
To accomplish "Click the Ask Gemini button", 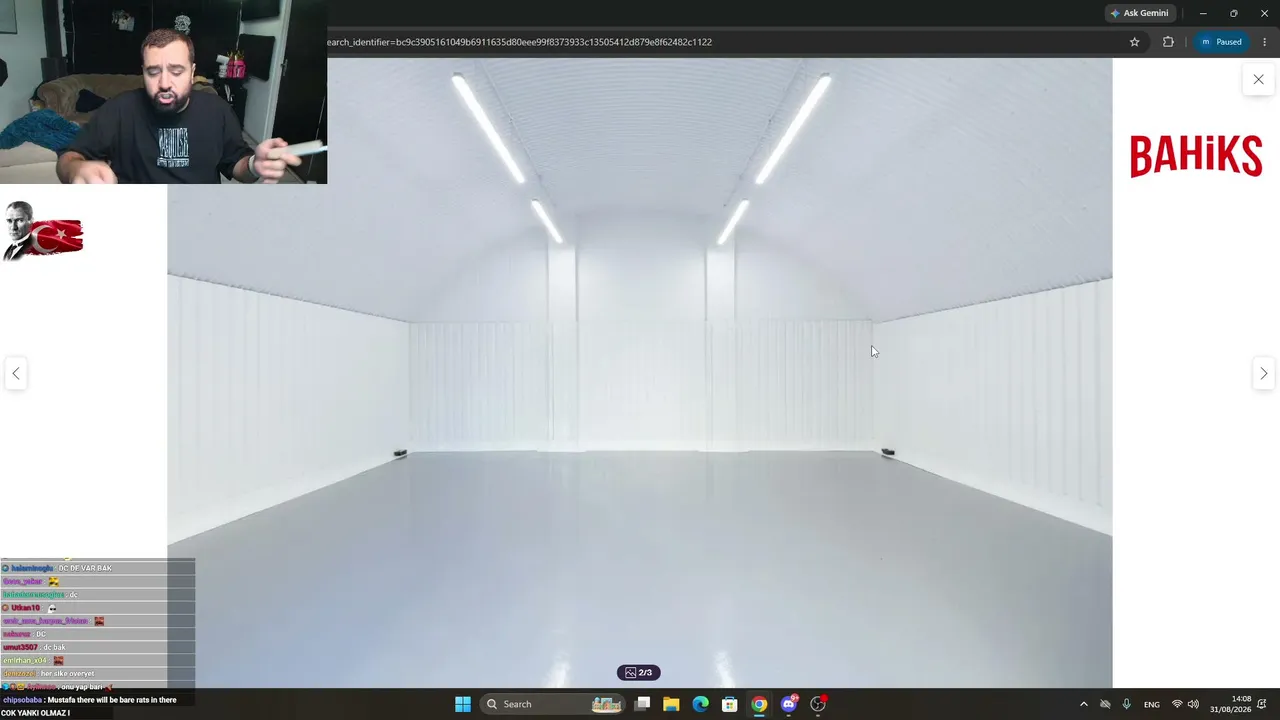I will pyautogui.click(x=1138, y=13).
